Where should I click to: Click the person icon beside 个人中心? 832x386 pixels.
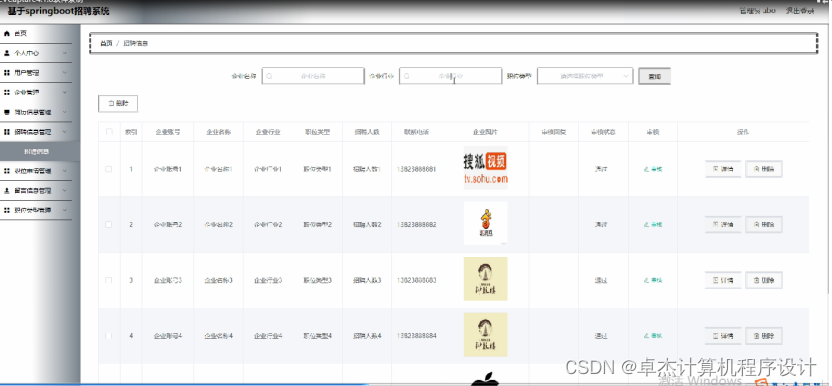click(7, 53)
